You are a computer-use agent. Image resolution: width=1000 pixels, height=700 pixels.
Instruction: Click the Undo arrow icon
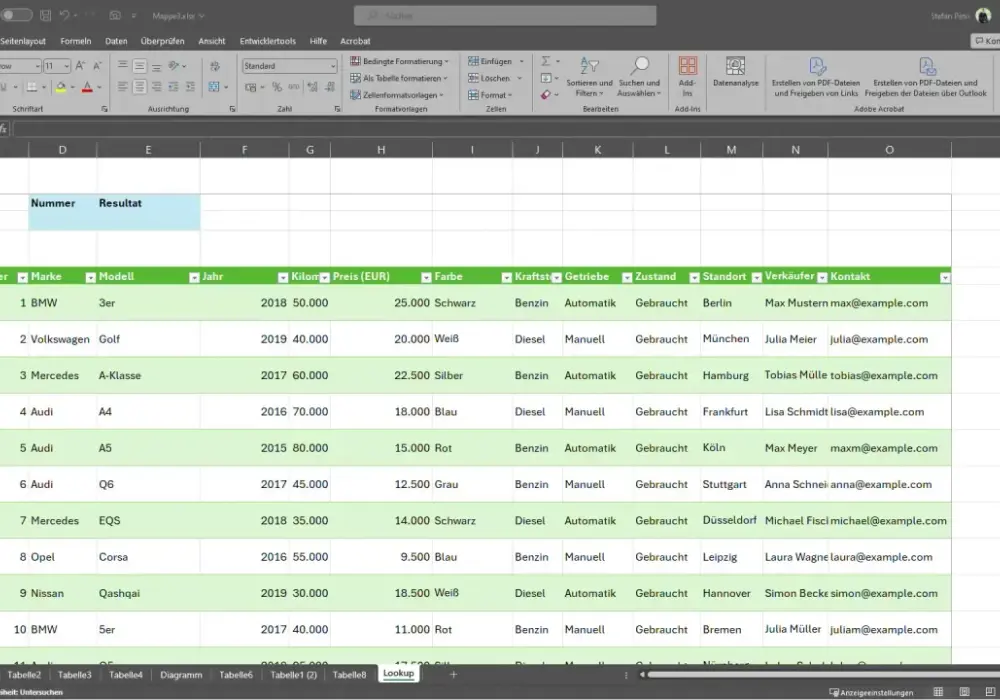64,15
